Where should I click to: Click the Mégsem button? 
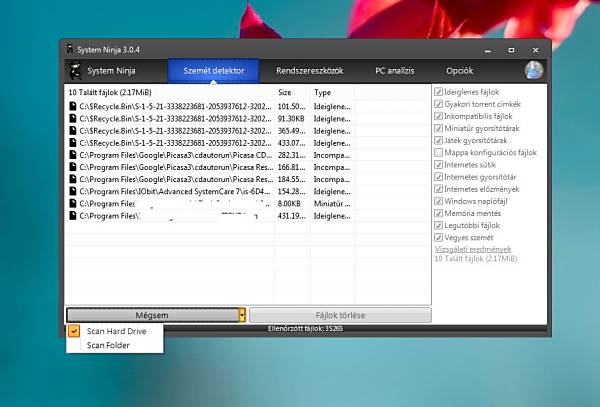tap(153, 315)
